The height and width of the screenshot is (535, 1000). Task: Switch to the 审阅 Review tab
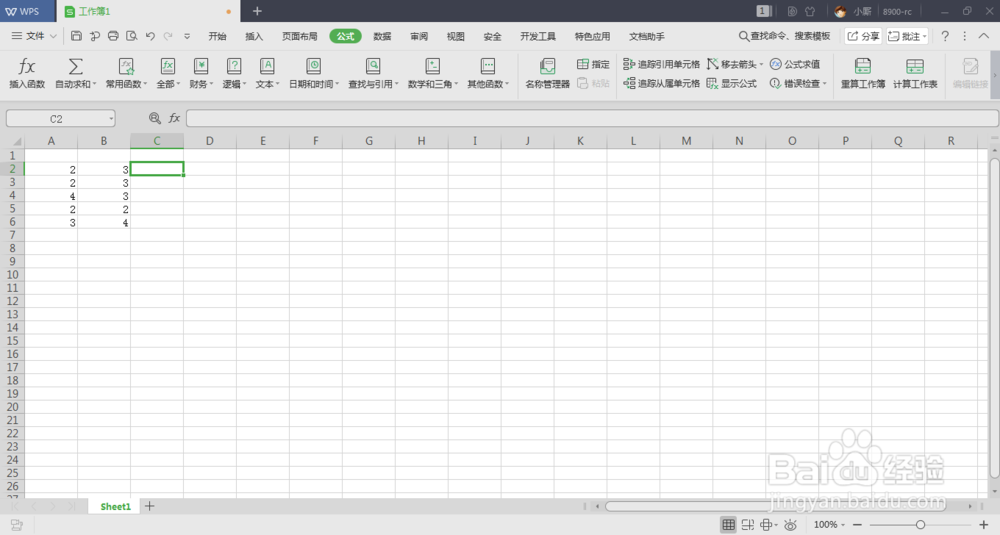click(x=419, y=36)
